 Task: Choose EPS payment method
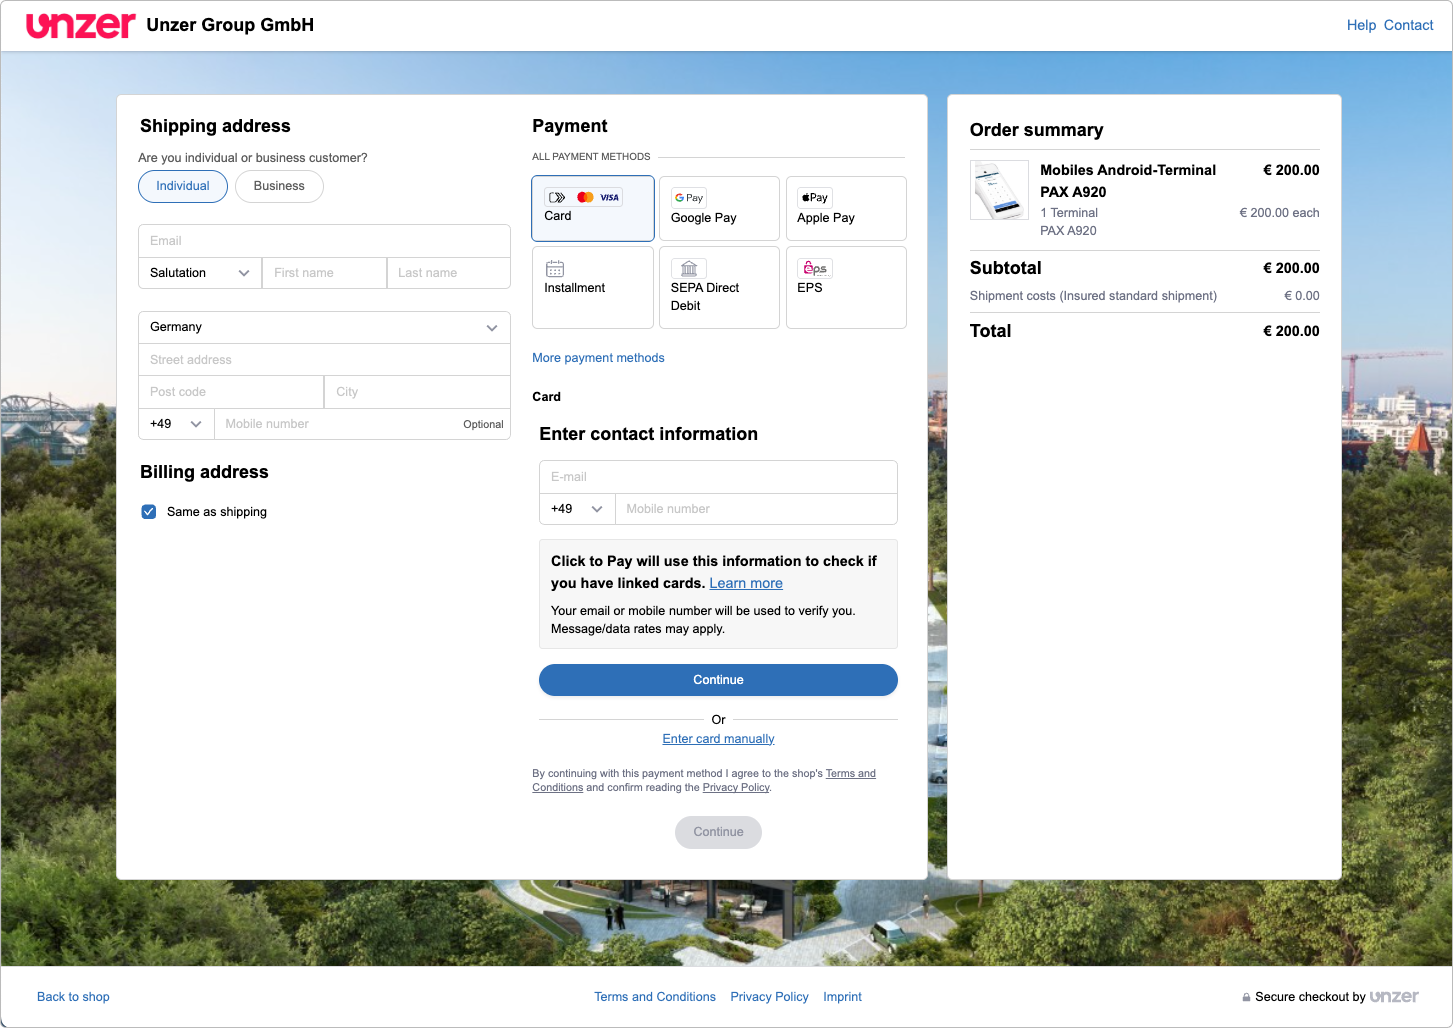pos(846,287)
